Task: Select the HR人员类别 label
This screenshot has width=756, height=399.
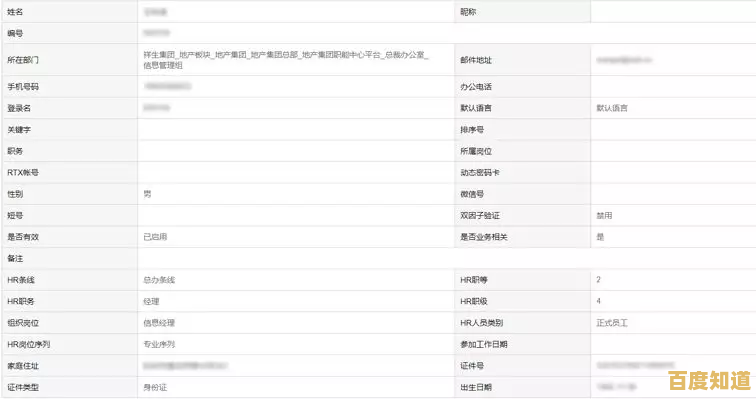Action: coord(481,323)
